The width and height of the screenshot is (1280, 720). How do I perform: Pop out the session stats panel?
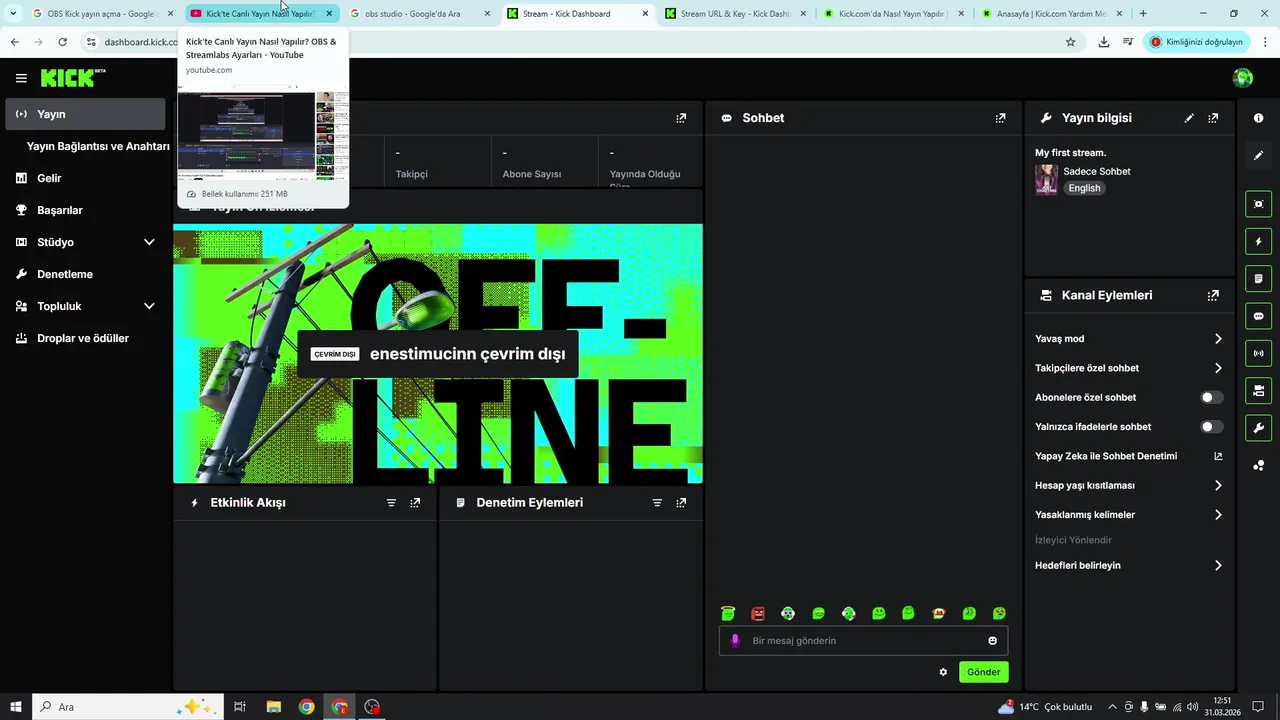pyautogui.click(x=681, y=118)
